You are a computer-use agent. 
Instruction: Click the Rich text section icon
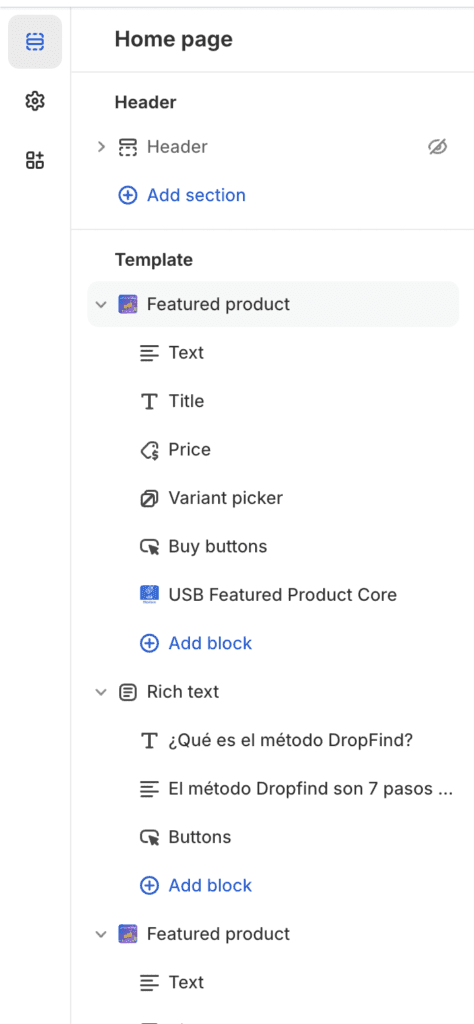coord(127,692)
